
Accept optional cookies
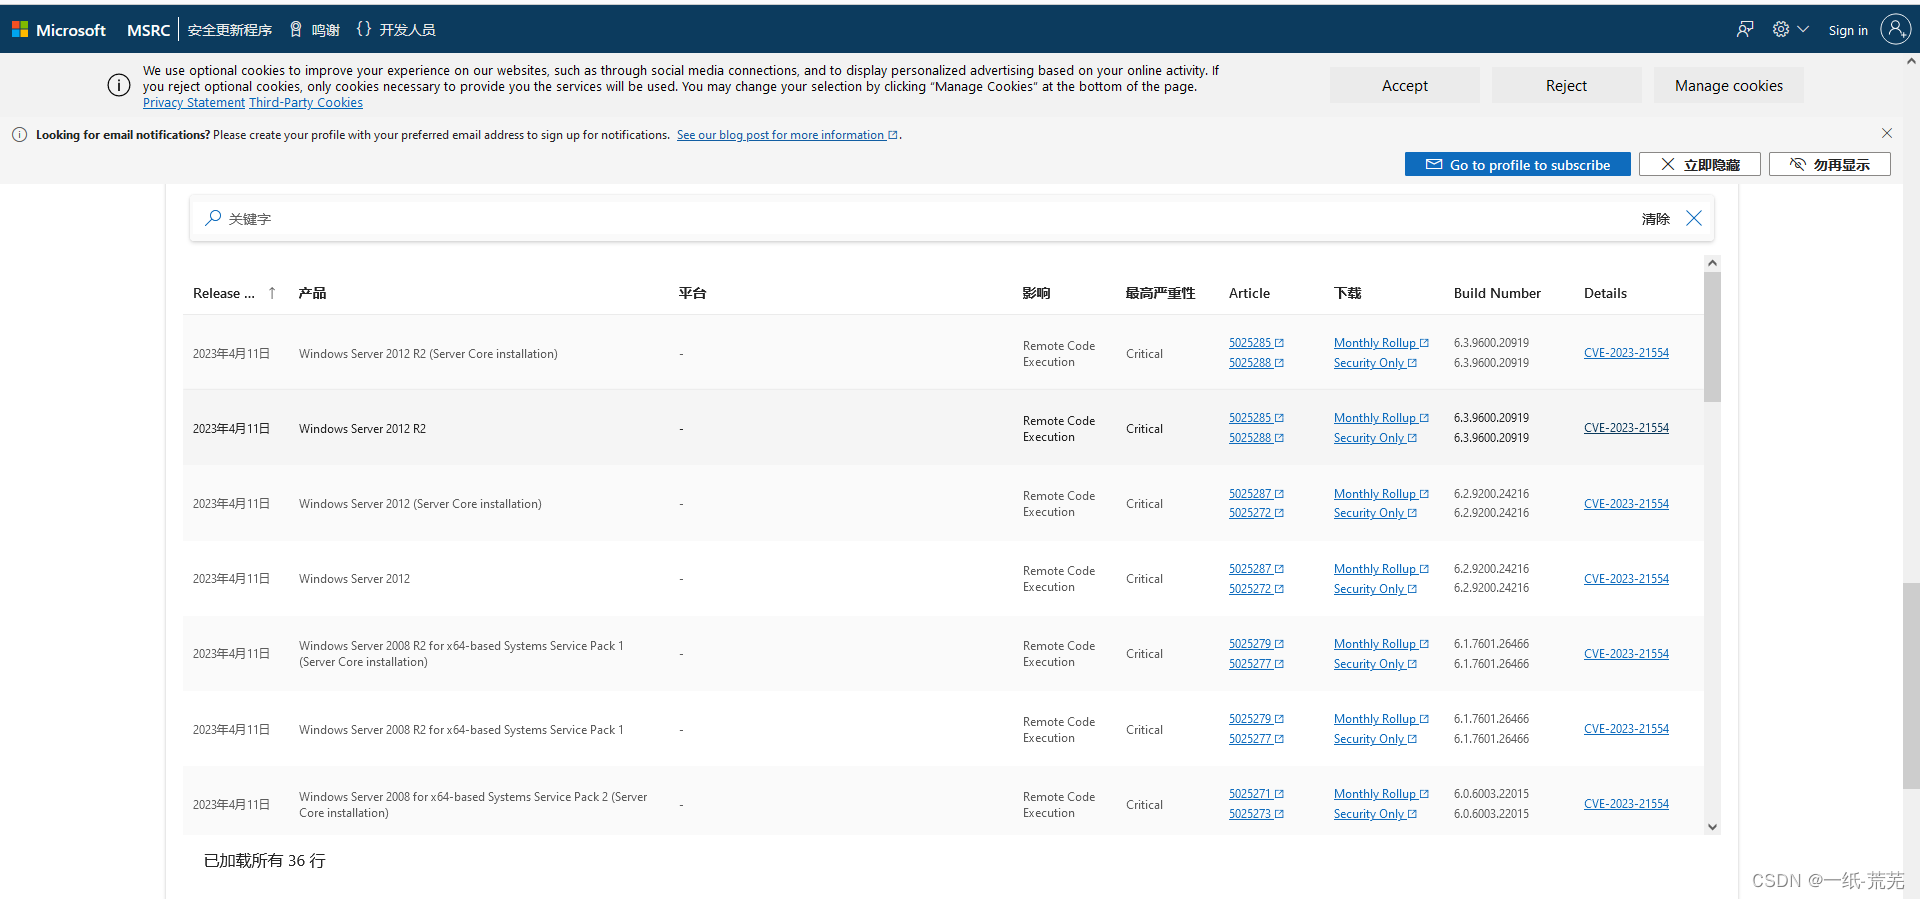click(1404, 85)
